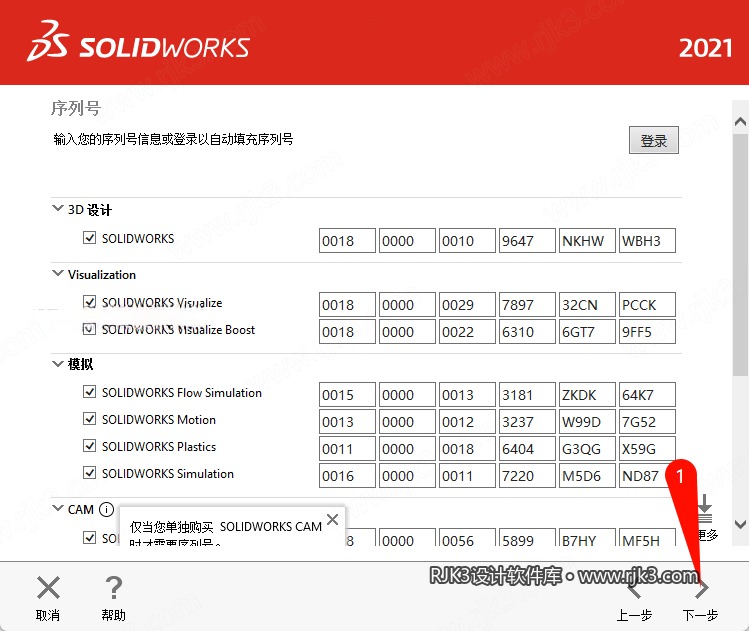Viewport: 749px width, 631px height.
Task: Toggle the CAM product checkbox
Action: coord(89,537)
